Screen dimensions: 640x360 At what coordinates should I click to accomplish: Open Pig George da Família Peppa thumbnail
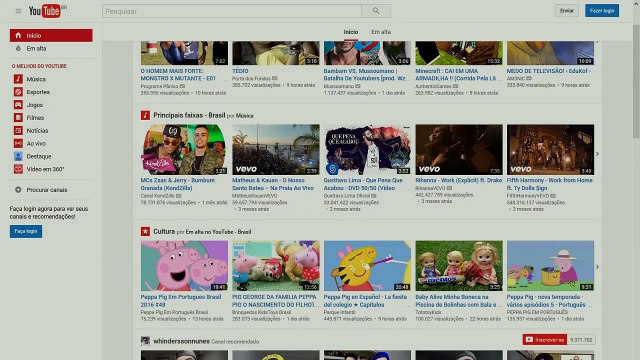276,266
